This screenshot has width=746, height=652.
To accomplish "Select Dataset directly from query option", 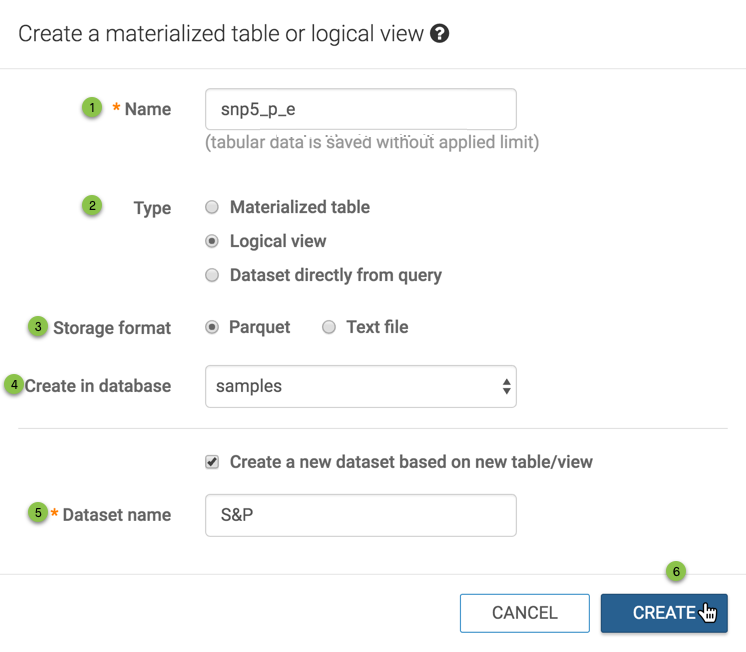I will coord(212,275).
